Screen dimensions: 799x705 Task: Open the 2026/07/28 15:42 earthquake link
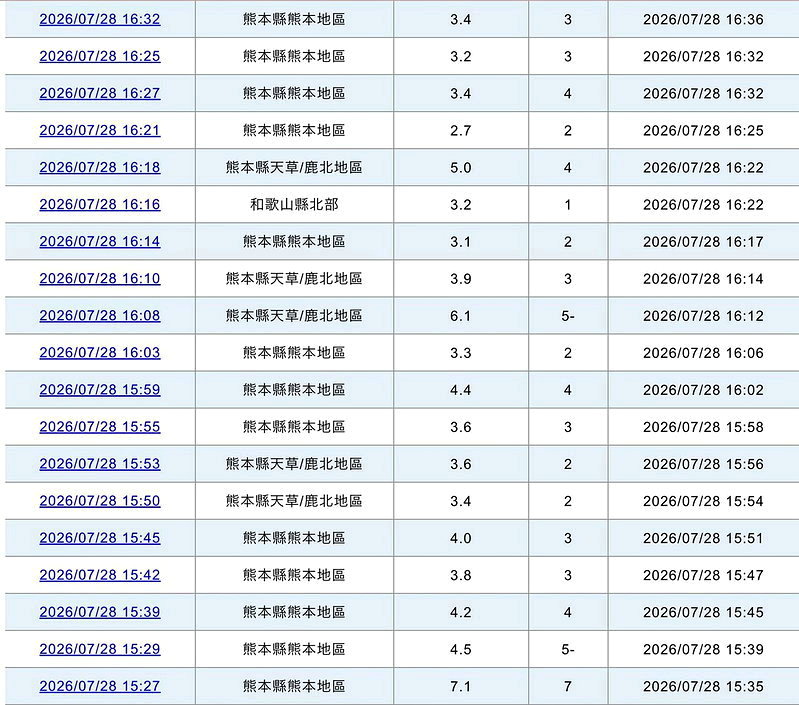[100, 575]
